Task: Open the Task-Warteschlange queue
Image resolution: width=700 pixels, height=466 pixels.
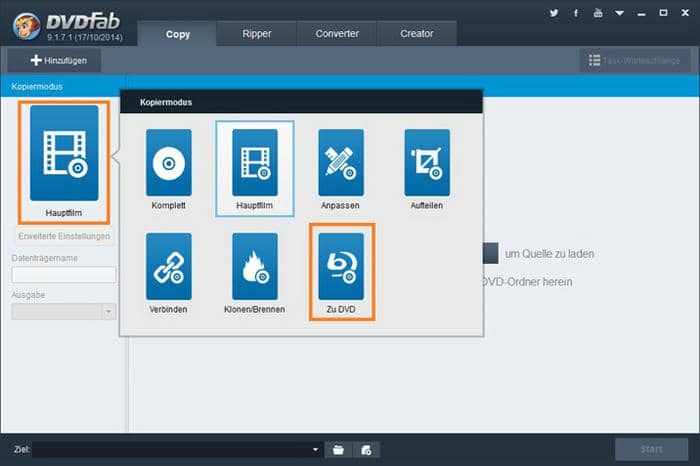Action: (x=635, y=60)
